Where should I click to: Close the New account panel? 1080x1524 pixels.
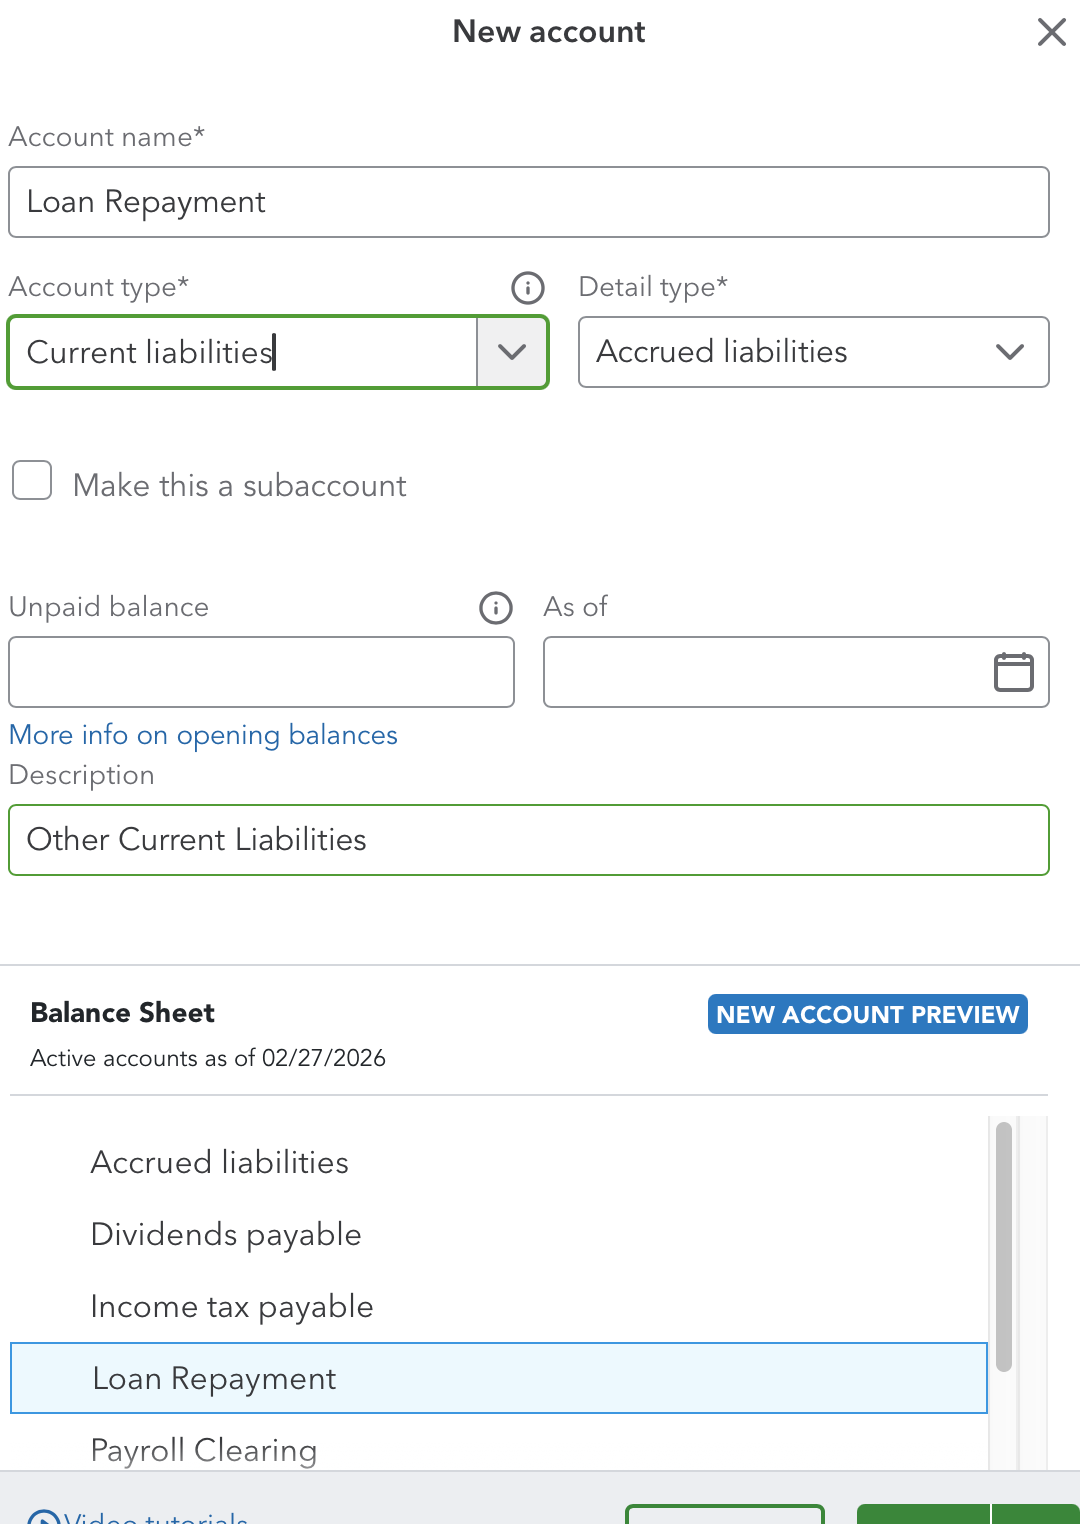coord(1051,32)
